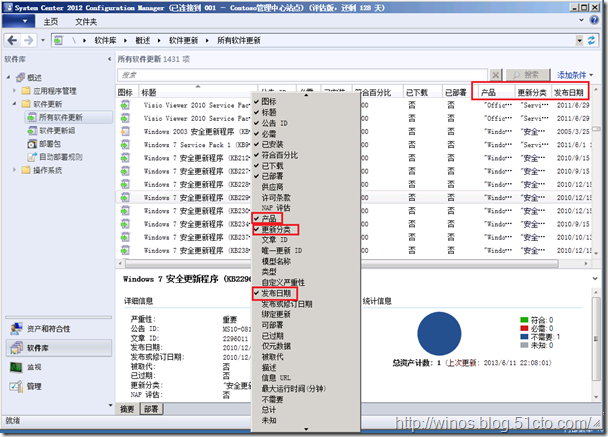Viewport: 608px width, 437px height.
Task: Click the 应用程序管理 folder icon
Action: 26,91
